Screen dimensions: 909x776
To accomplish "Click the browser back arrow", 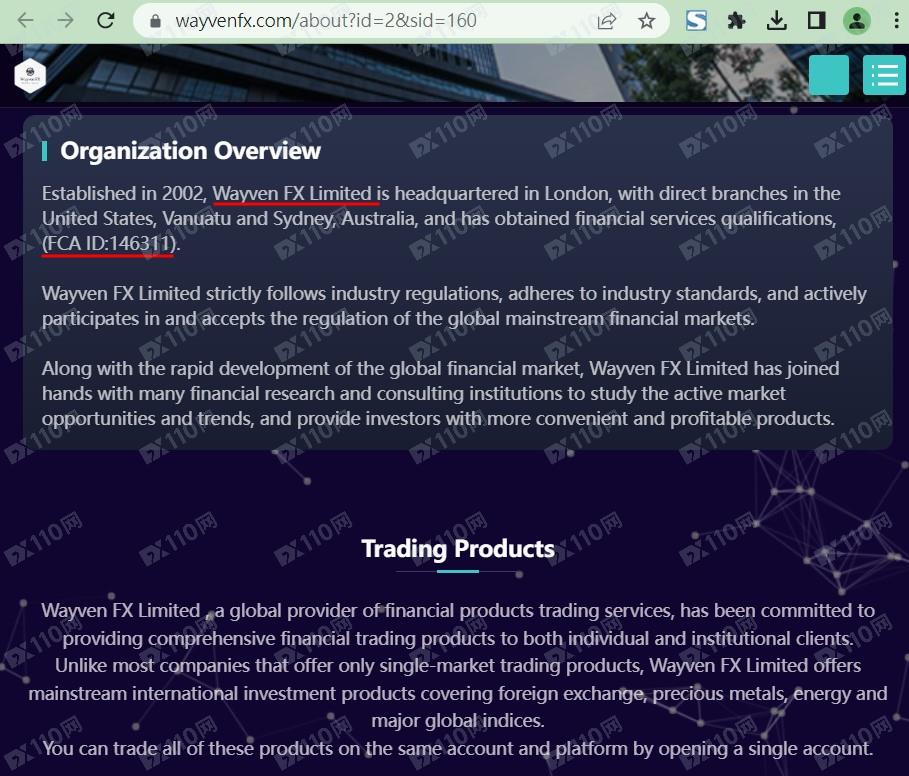I will 26,20.
